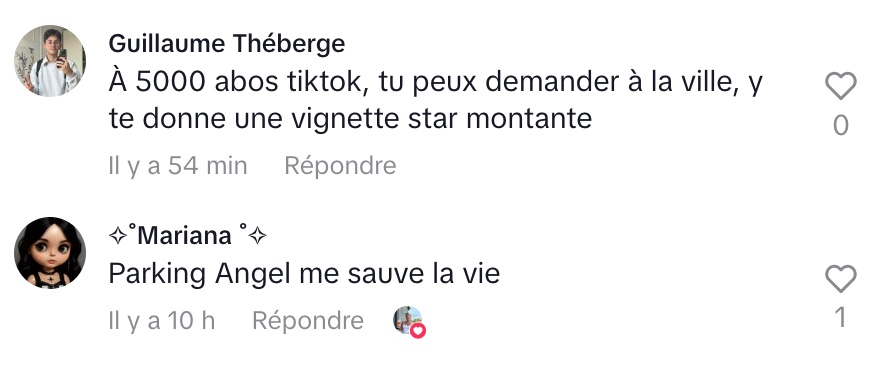Click the 'Il y a 10 h' timestamp
Screen dimensions: 896x376
tap(162, 321)
